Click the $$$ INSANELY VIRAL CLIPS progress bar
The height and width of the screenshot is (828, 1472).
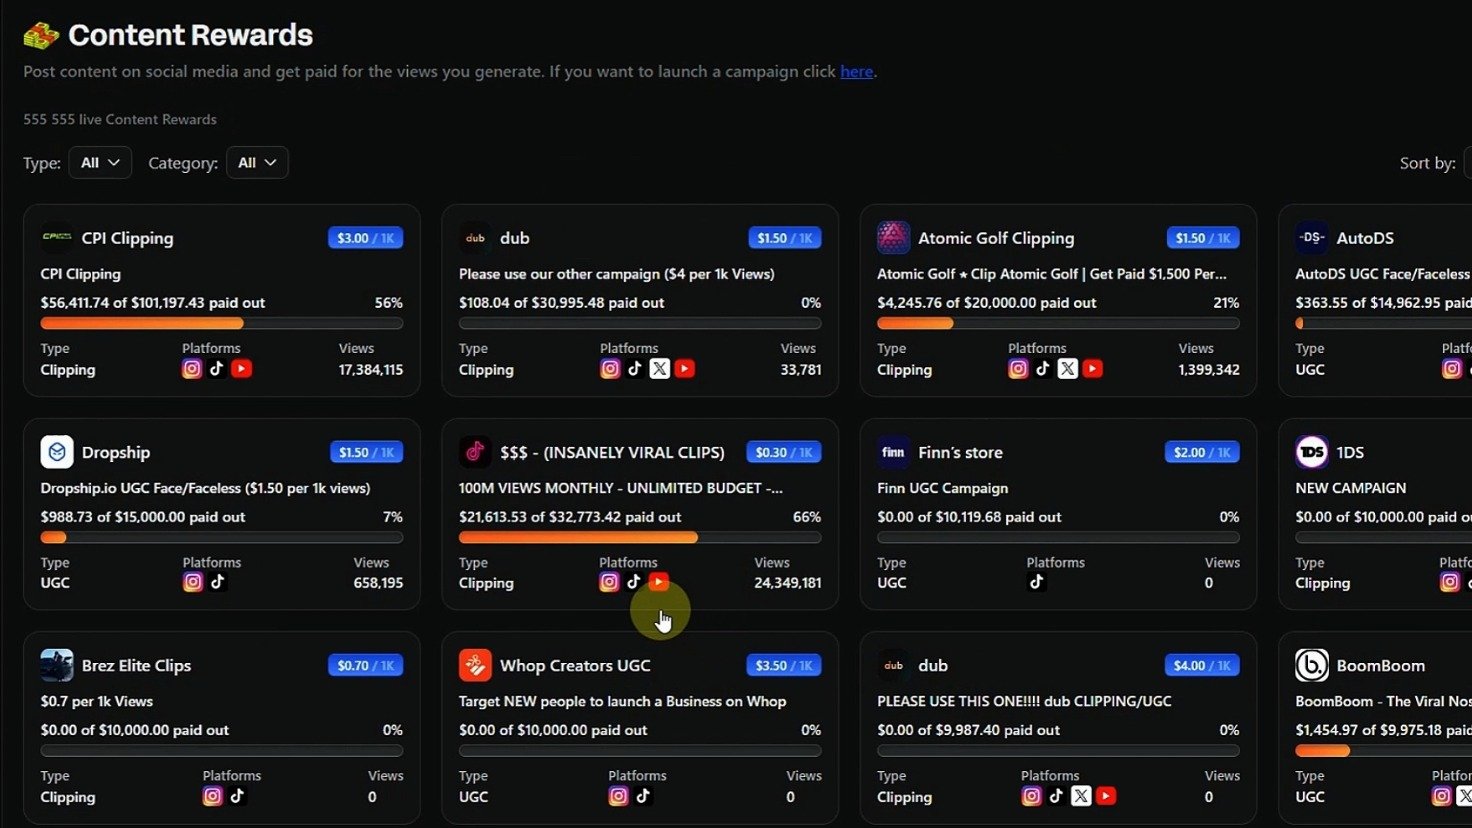(x=639, y=538)
